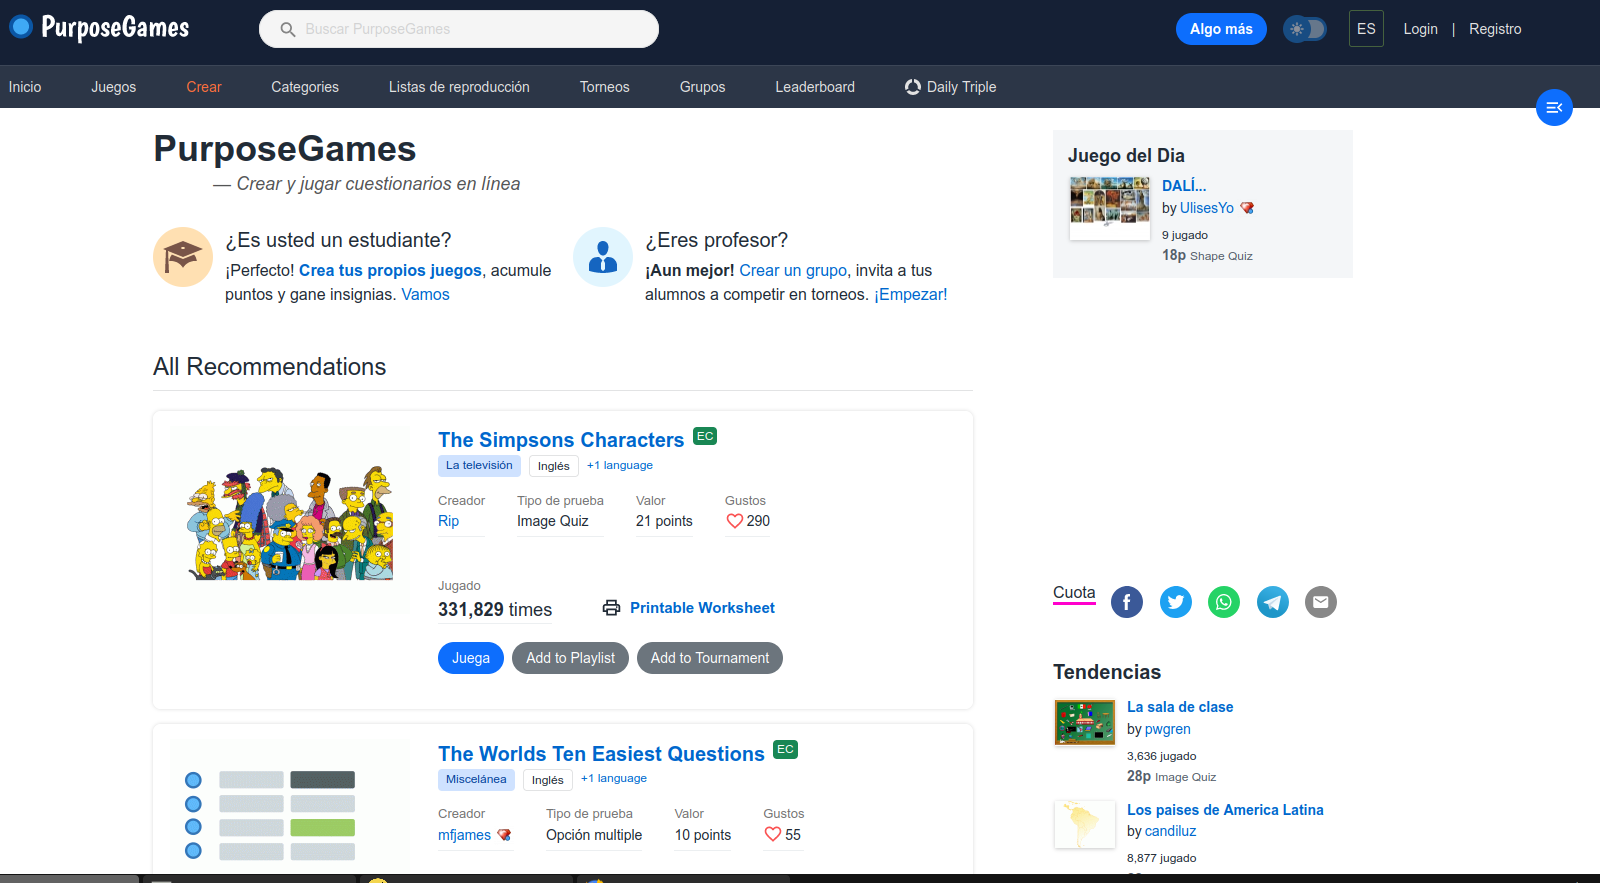Open The Worlds Ten Easiest Questions quiz
Viewport: 1600px width, 883px height.
[601, 754]
